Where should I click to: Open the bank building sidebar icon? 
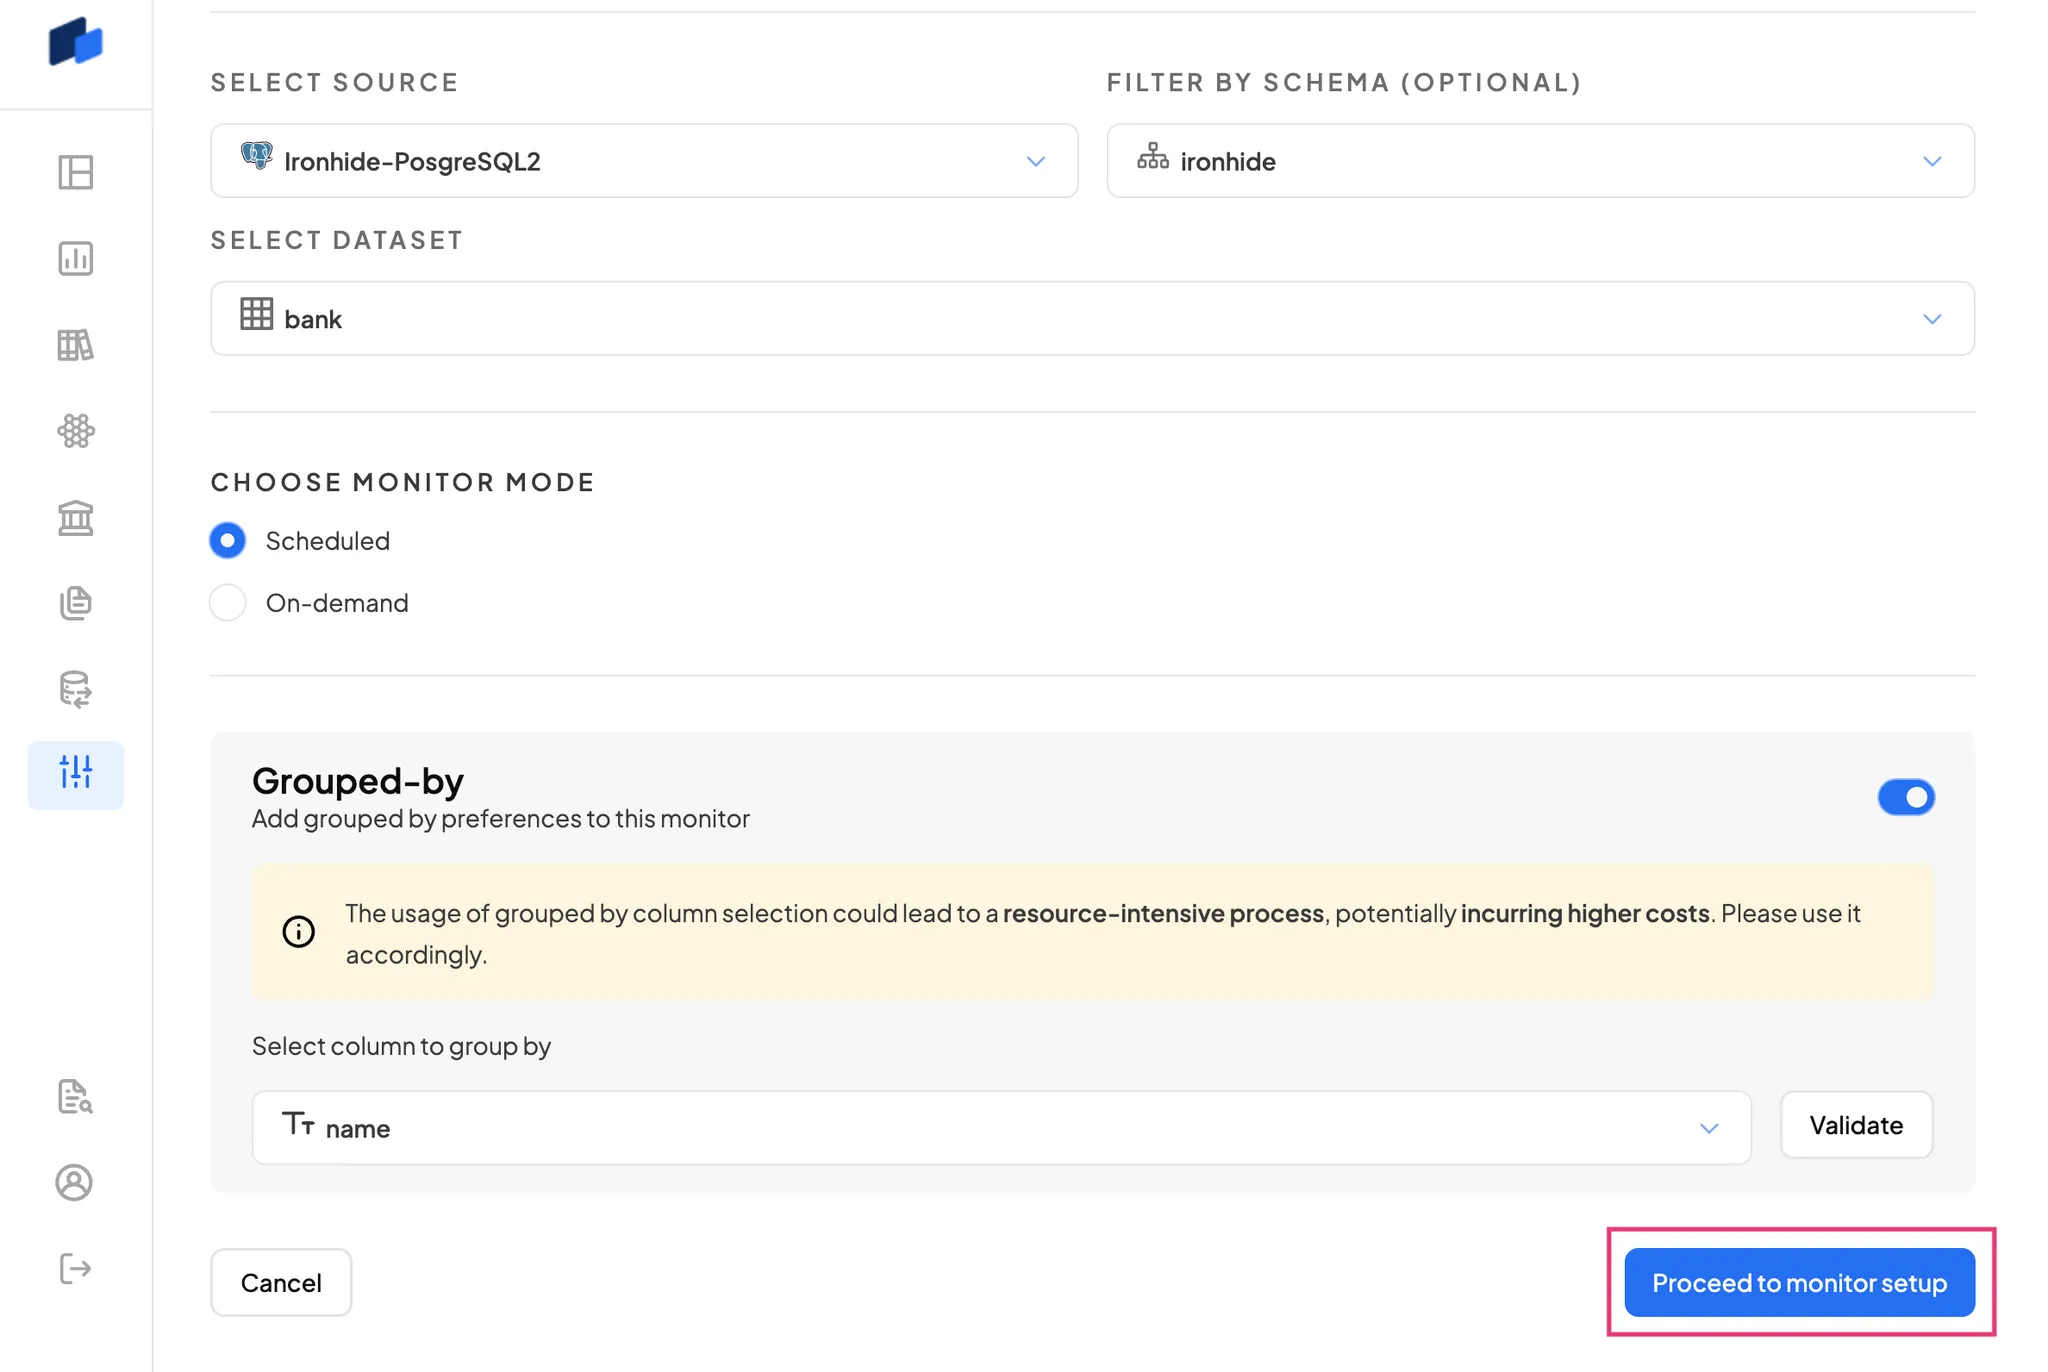76,518
